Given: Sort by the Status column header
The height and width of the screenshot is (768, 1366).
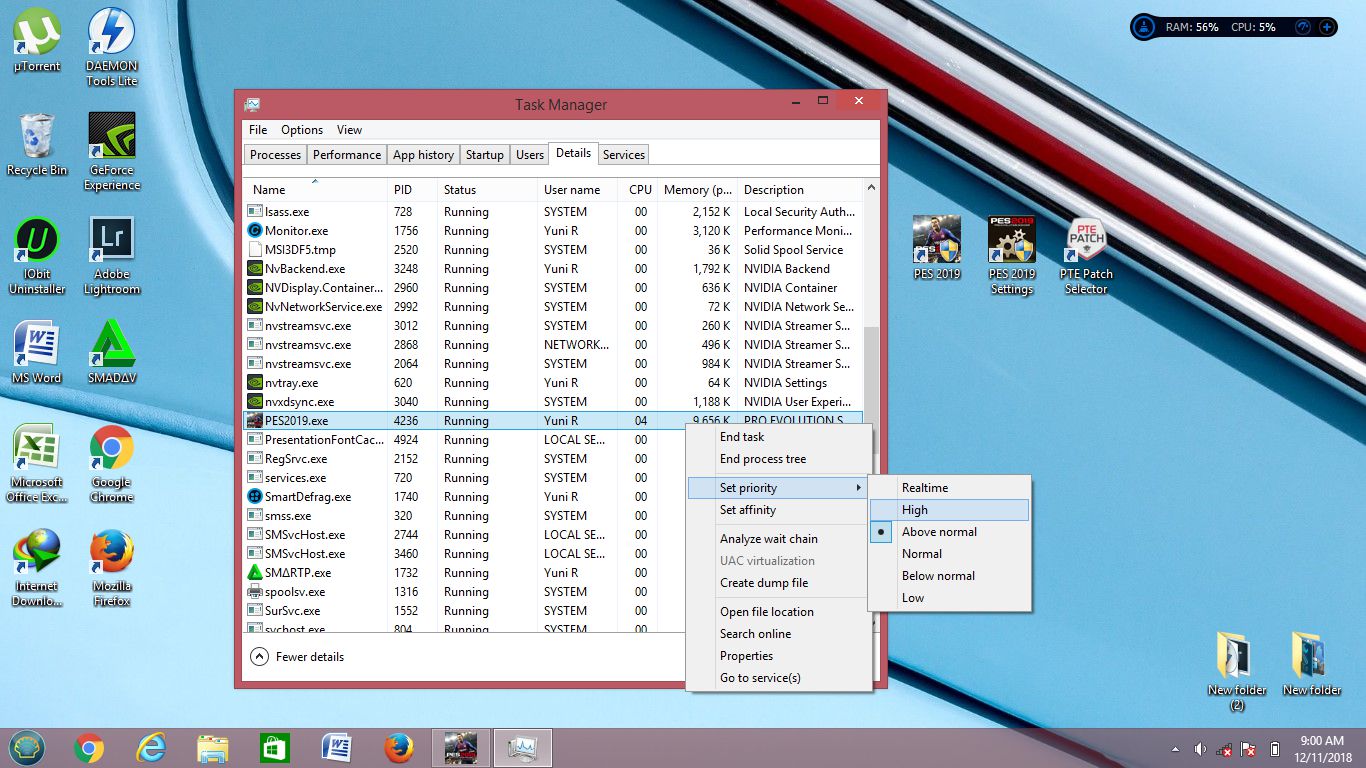Looking at the screenshot, I should 488,190.
